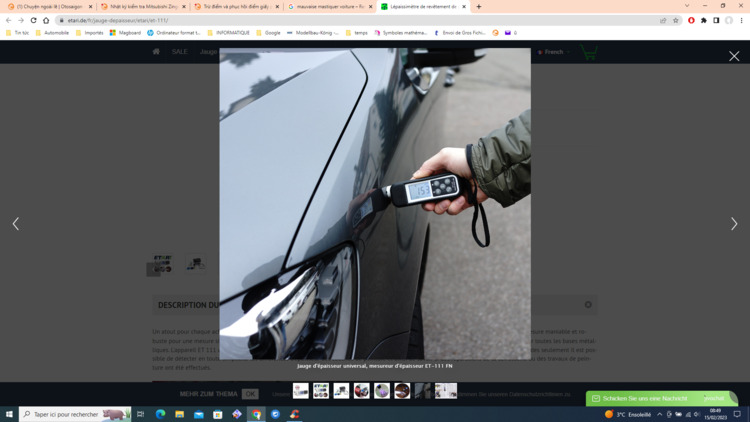Show the previous image with left arrow
Screen dimensions: 750x422
coord(16,223)
